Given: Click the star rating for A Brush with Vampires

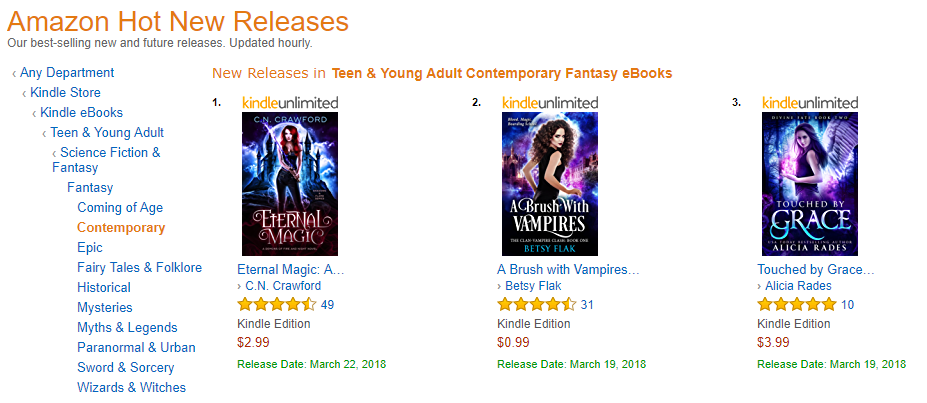Looking at the screenshot, I should tap(536, 305).
